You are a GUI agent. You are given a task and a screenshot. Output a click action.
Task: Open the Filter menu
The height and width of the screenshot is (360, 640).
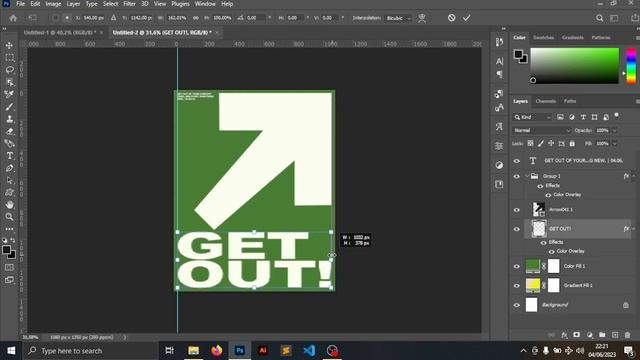[x=129, y=4]
